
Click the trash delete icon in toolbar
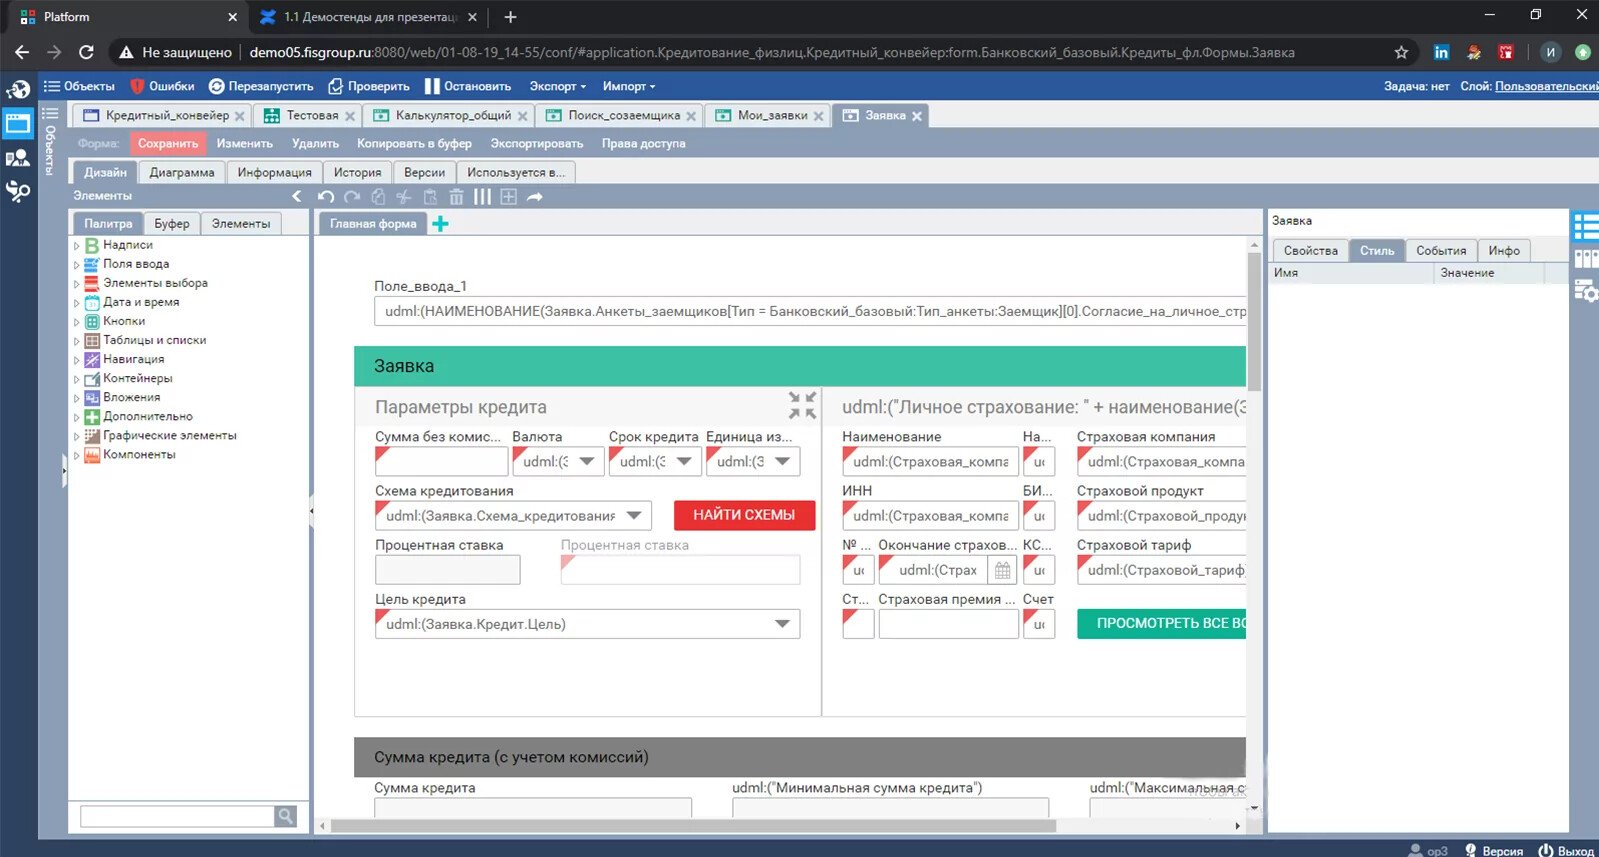(456, 197)
